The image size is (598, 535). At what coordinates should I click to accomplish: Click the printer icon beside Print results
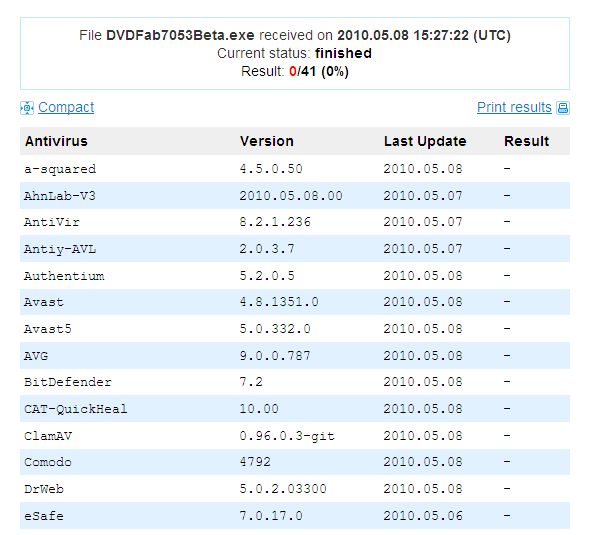coord(563,108)
